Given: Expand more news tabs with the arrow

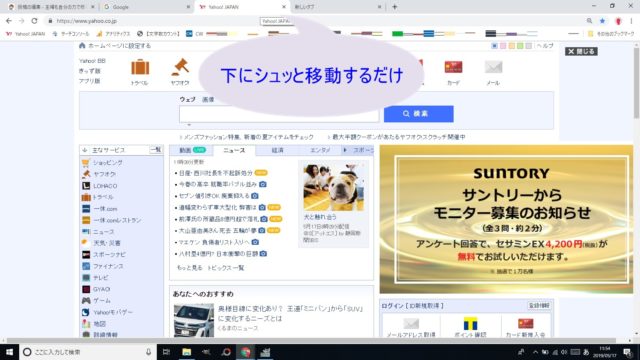Looking at the screenshot, I should 345,150.
